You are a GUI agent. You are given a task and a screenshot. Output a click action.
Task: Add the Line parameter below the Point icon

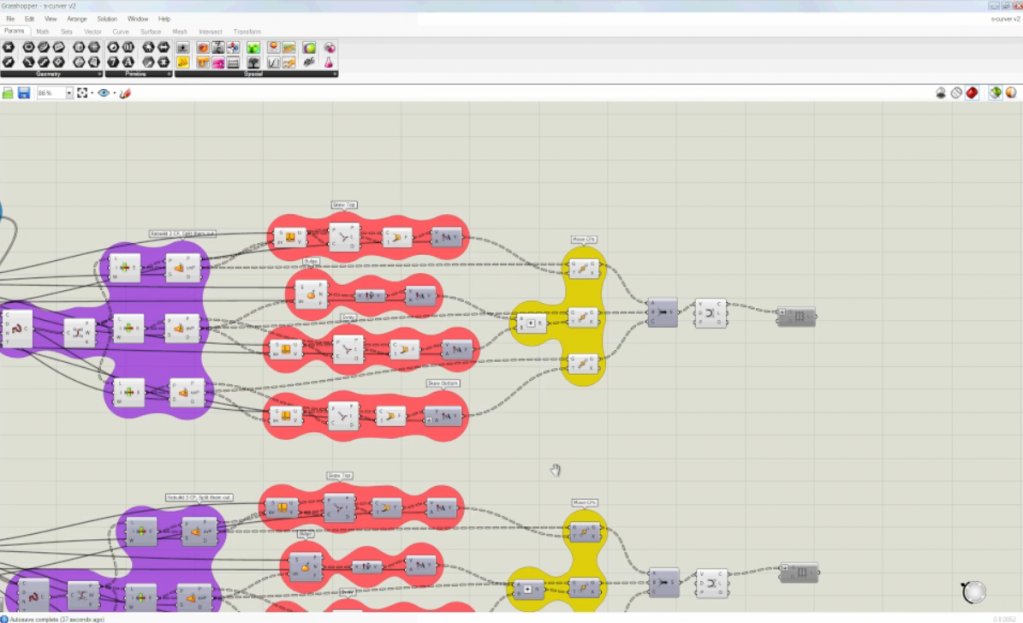(x=8, y=62)
